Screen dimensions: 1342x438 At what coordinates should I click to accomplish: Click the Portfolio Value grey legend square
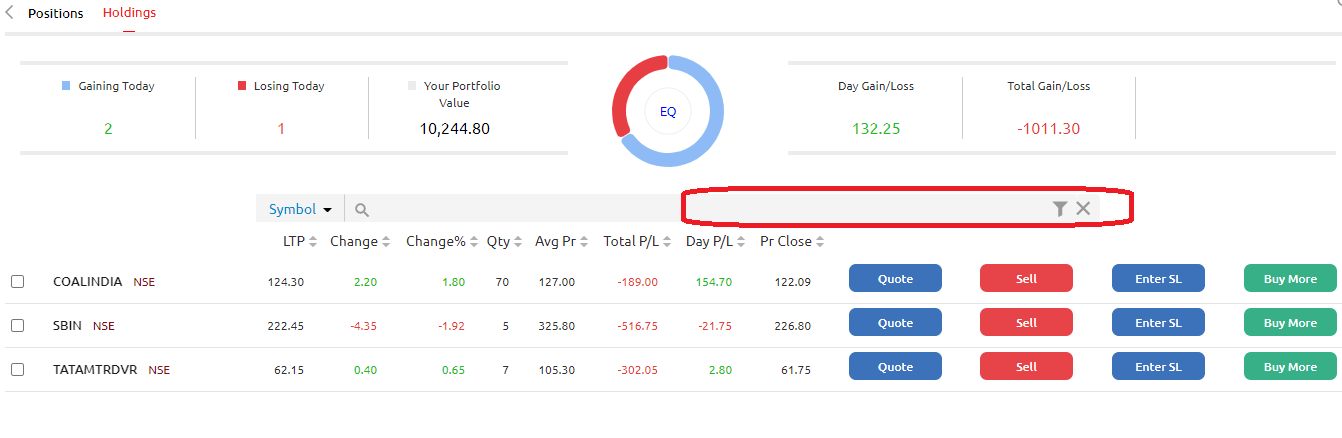click(x=412, y=86)
